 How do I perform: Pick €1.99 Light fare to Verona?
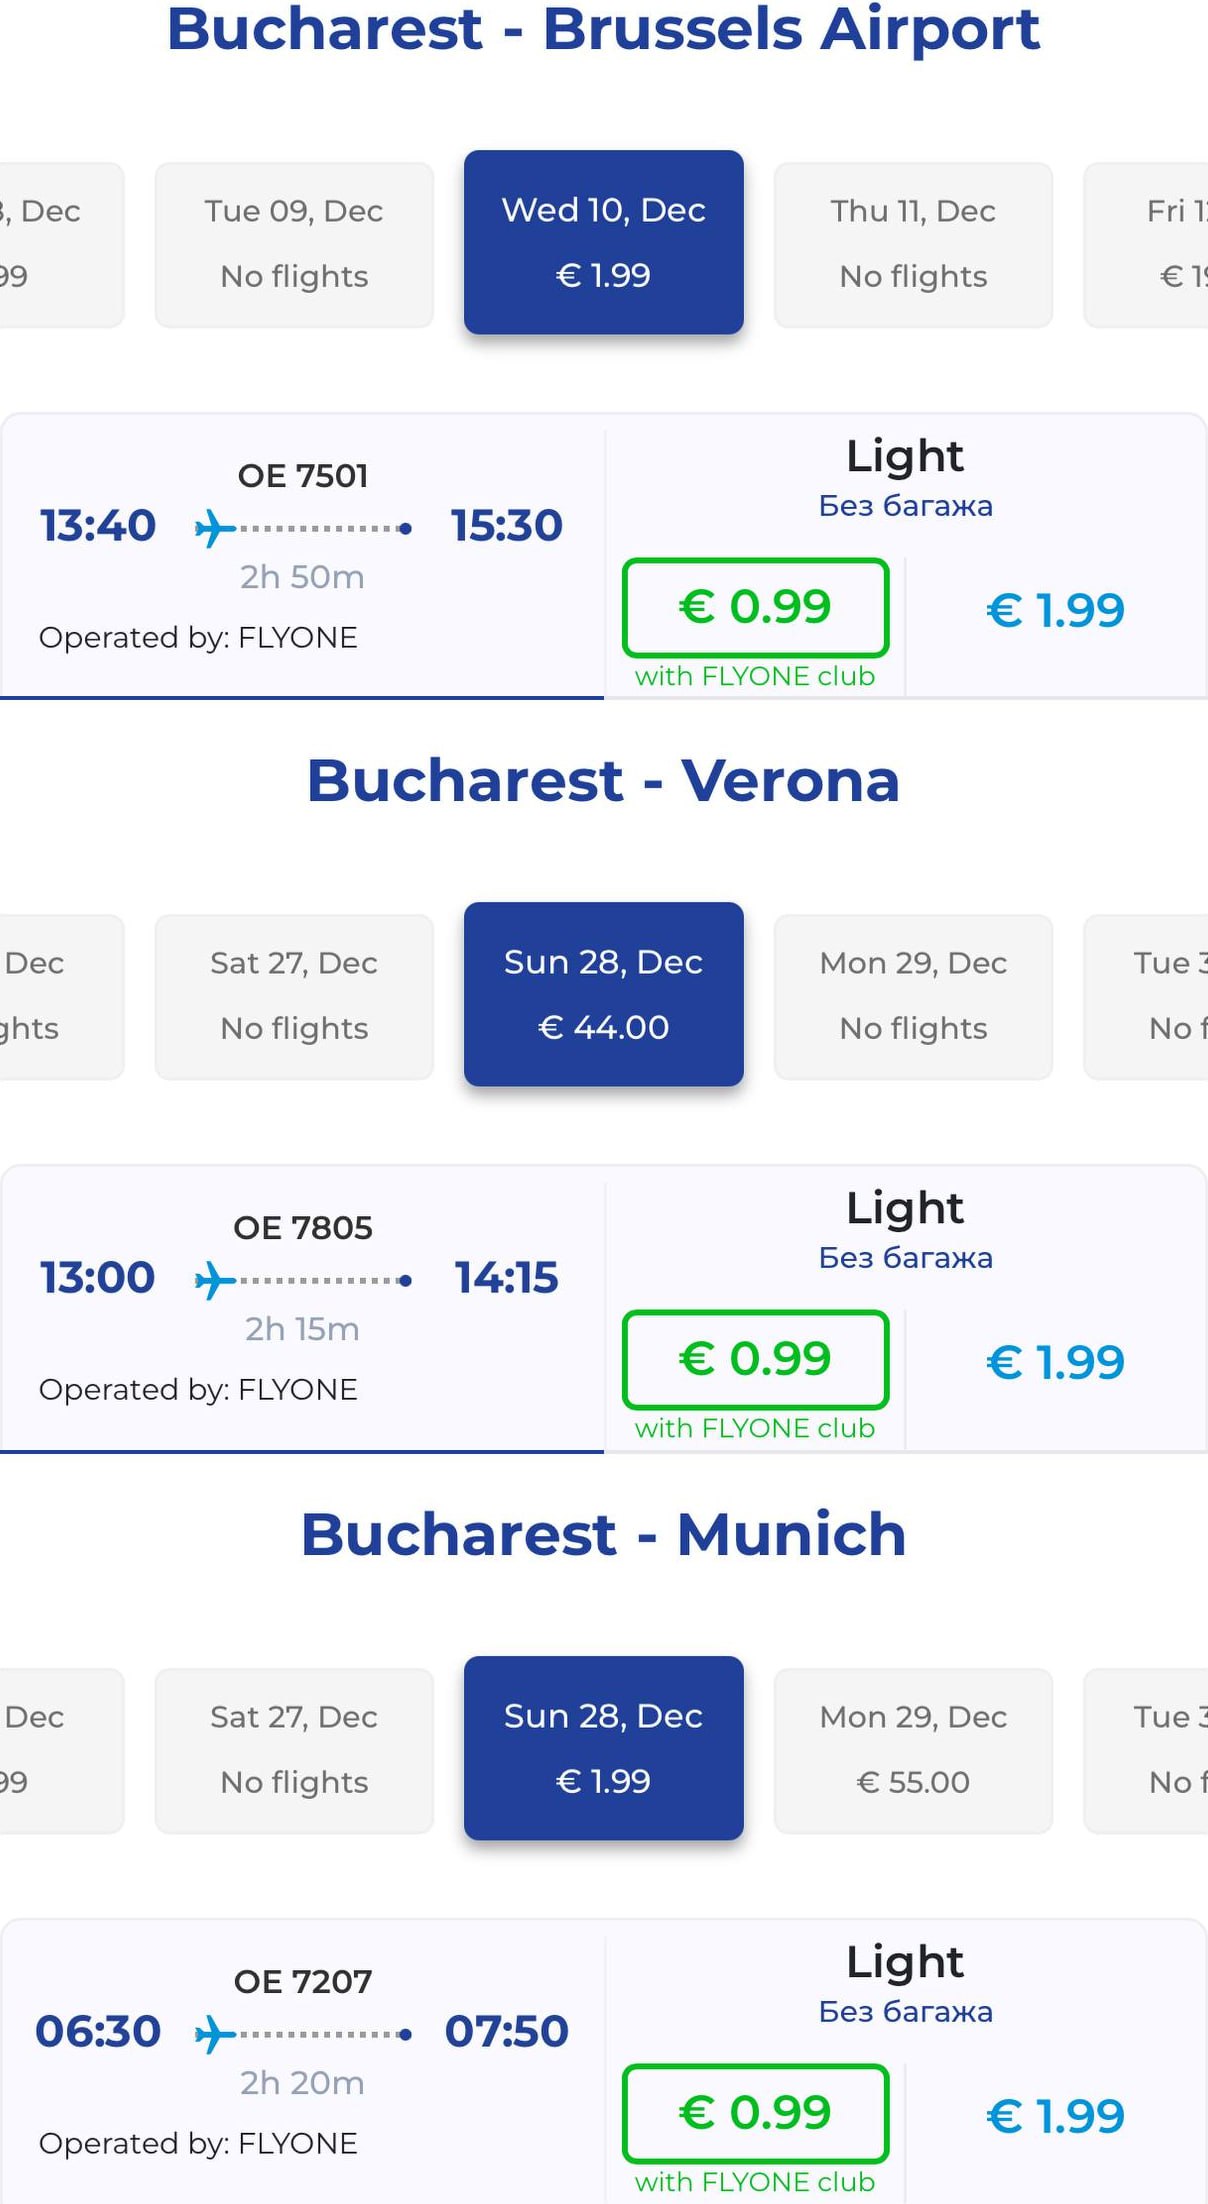pyautogui.click(x=1055, y=1362)
